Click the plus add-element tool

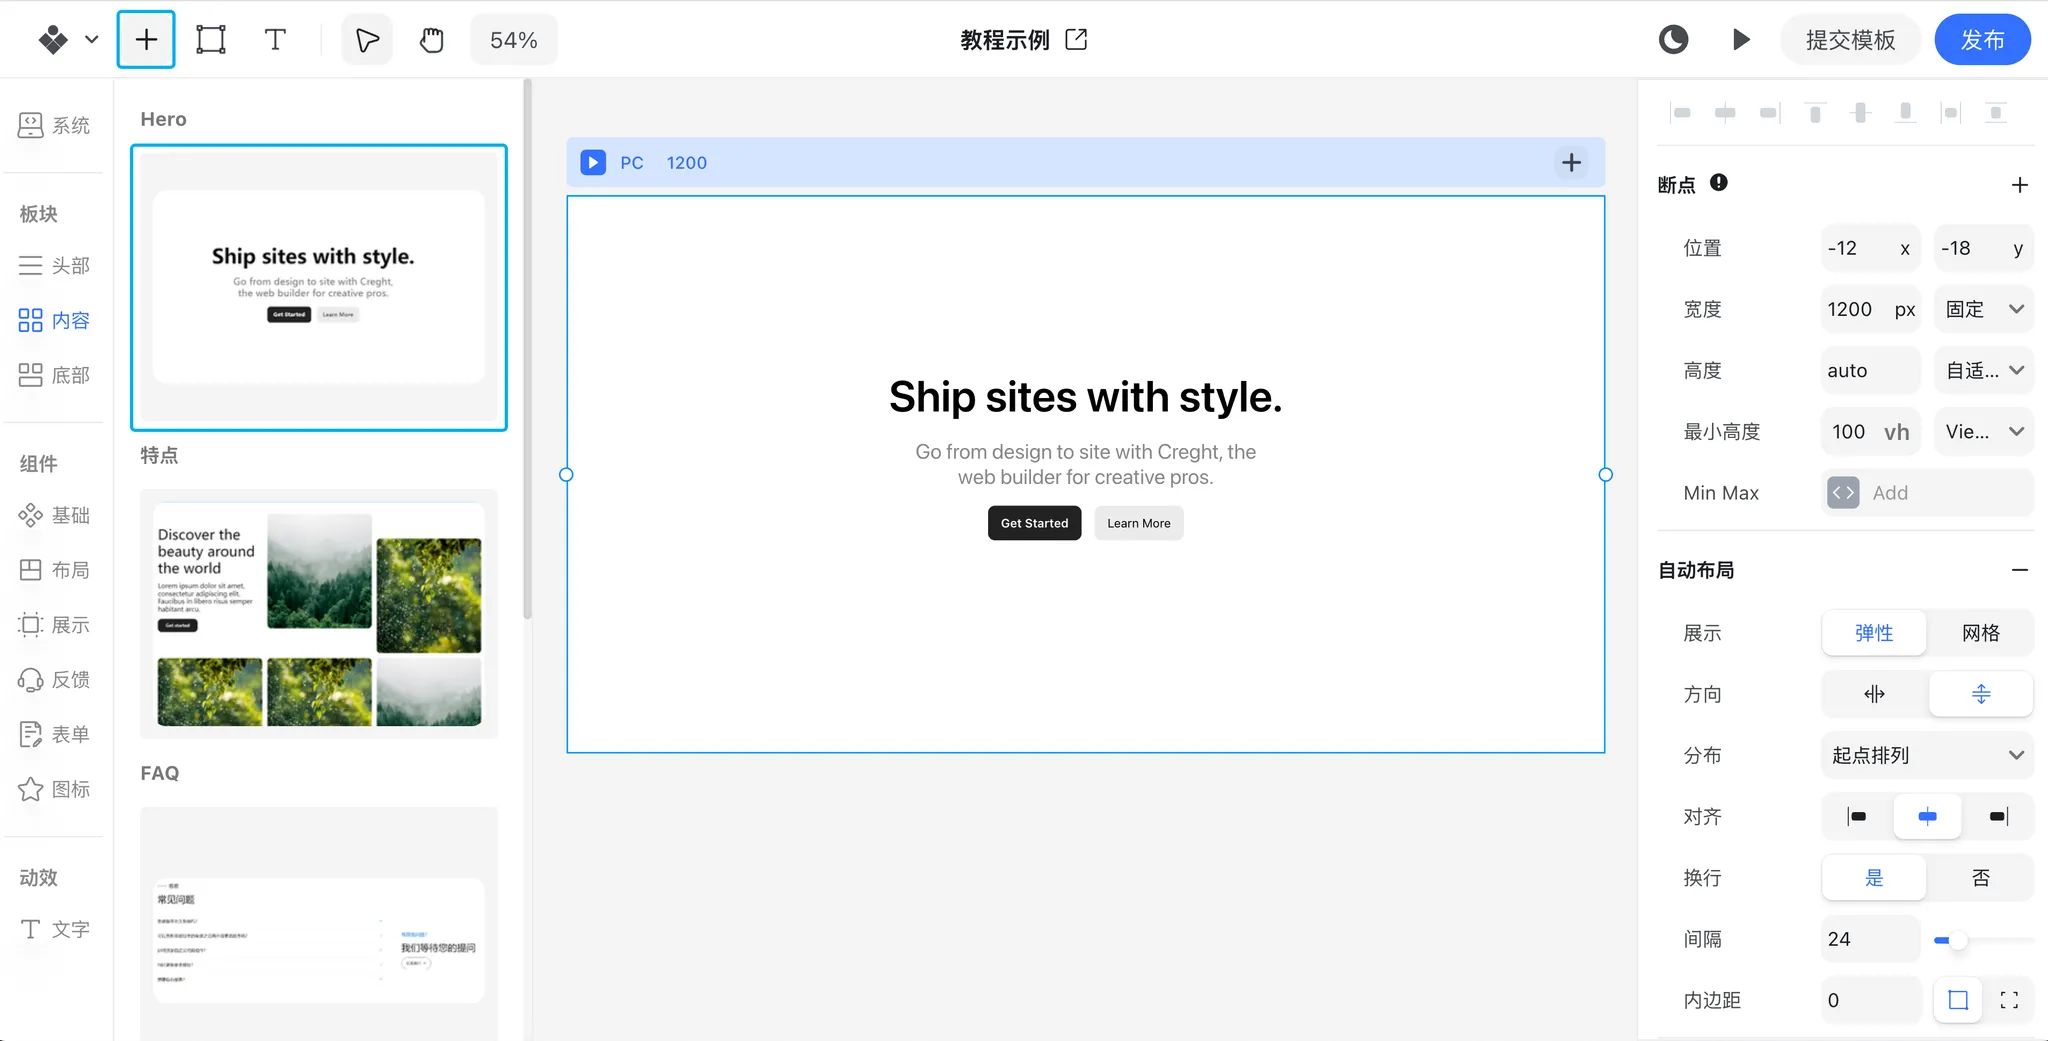[x=146, y=40]
